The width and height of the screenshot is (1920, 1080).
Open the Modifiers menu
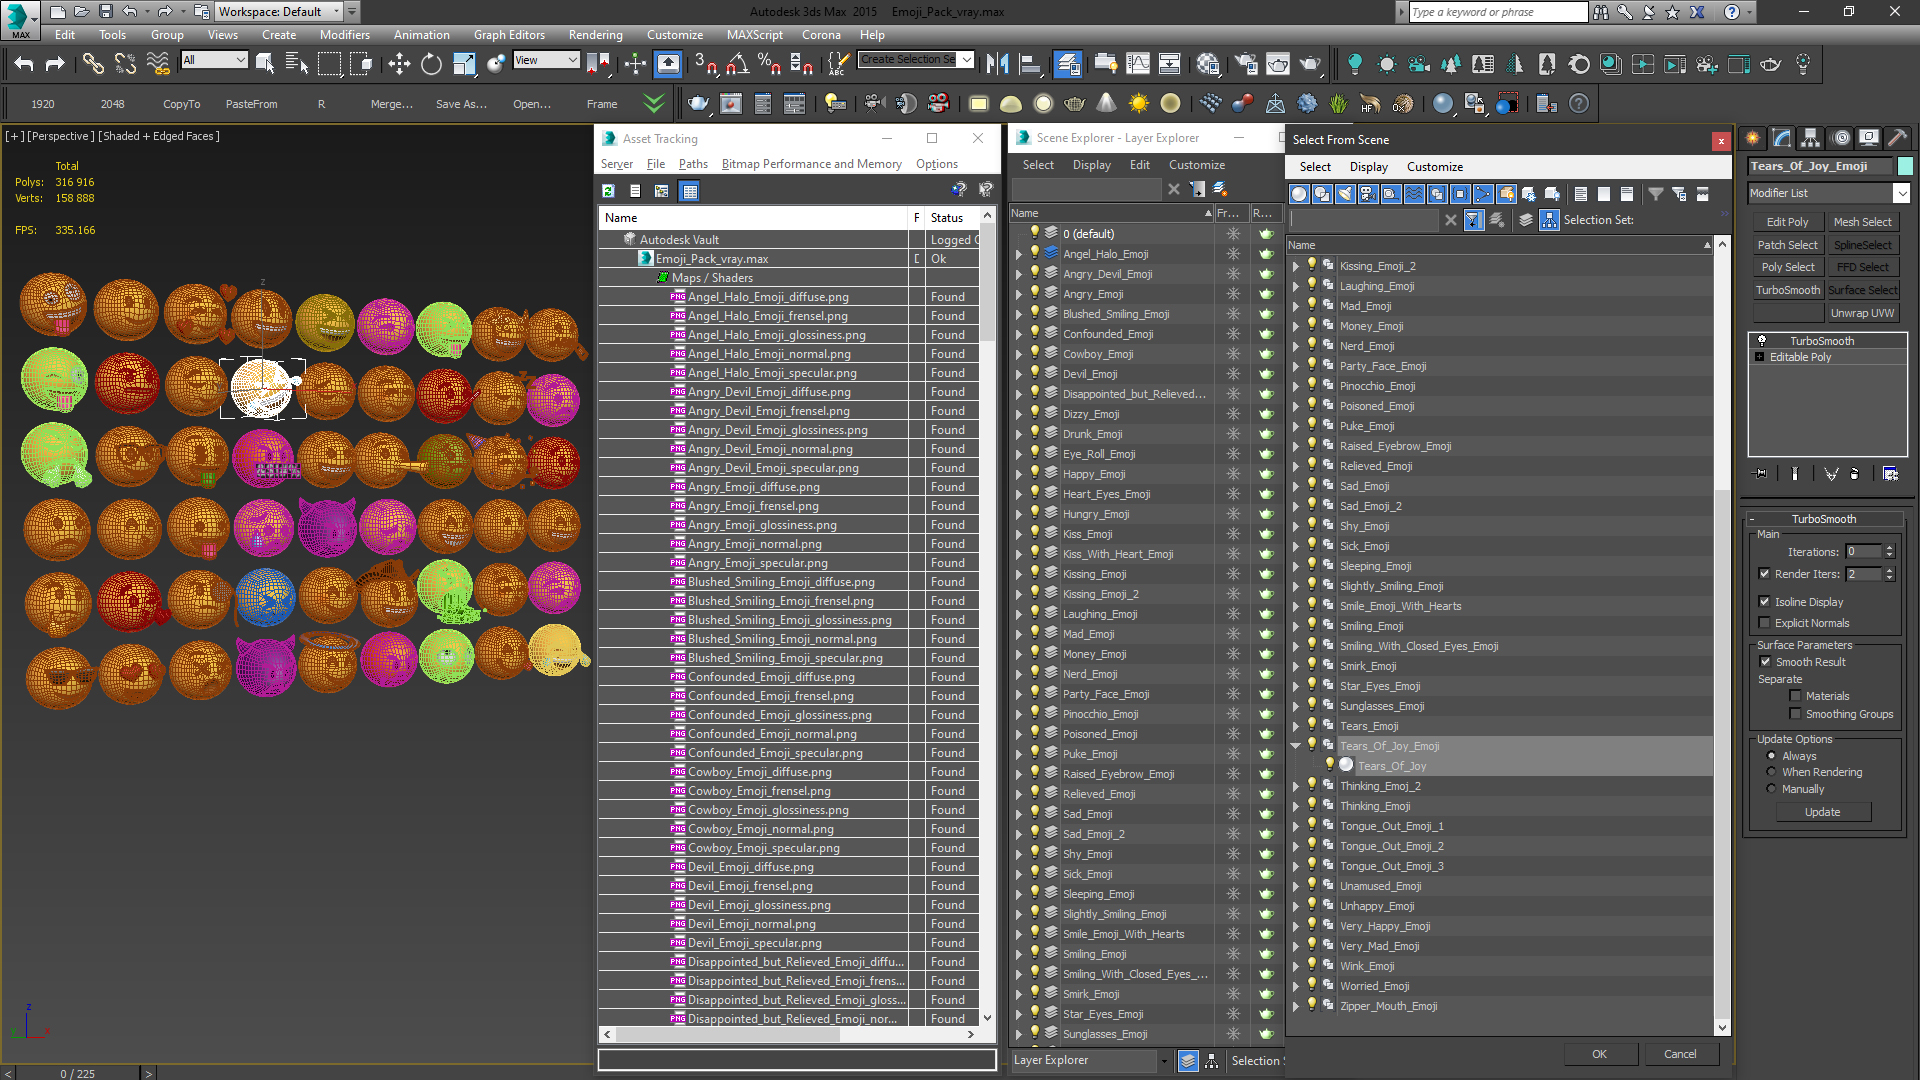pyautogui.click(x=344, y=34)
